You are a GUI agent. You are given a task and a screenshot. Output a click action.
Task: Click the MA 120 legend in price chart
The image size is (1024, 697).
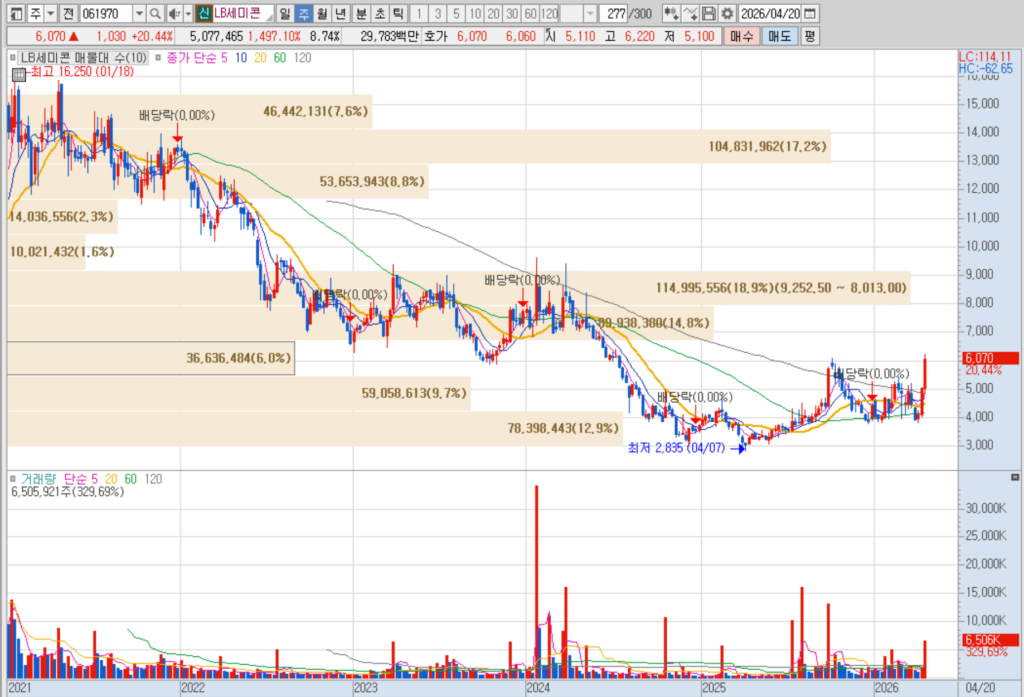(x=302, y=58)
